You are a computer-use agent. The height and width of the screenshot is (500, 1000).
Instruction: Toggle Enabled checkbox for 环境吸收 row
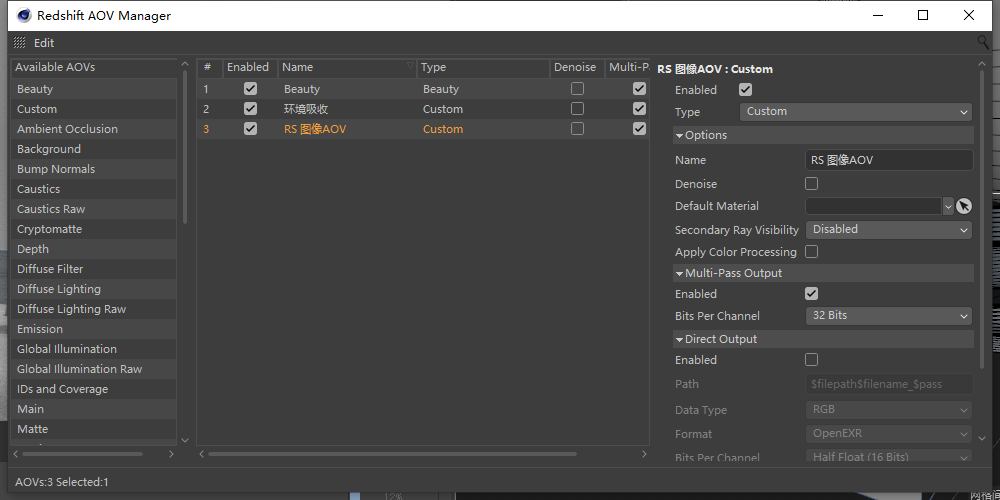tap(251, 108)
